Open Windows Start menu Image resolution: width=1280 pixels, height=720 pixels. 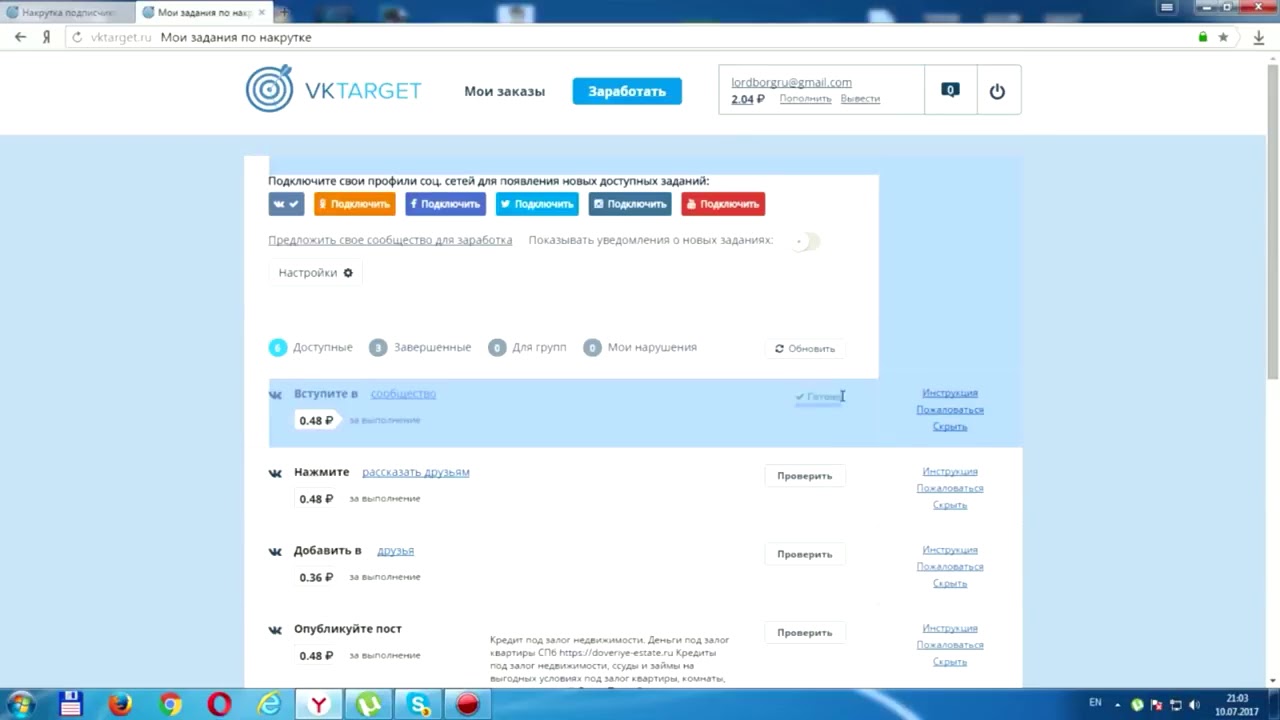[21, 704]
